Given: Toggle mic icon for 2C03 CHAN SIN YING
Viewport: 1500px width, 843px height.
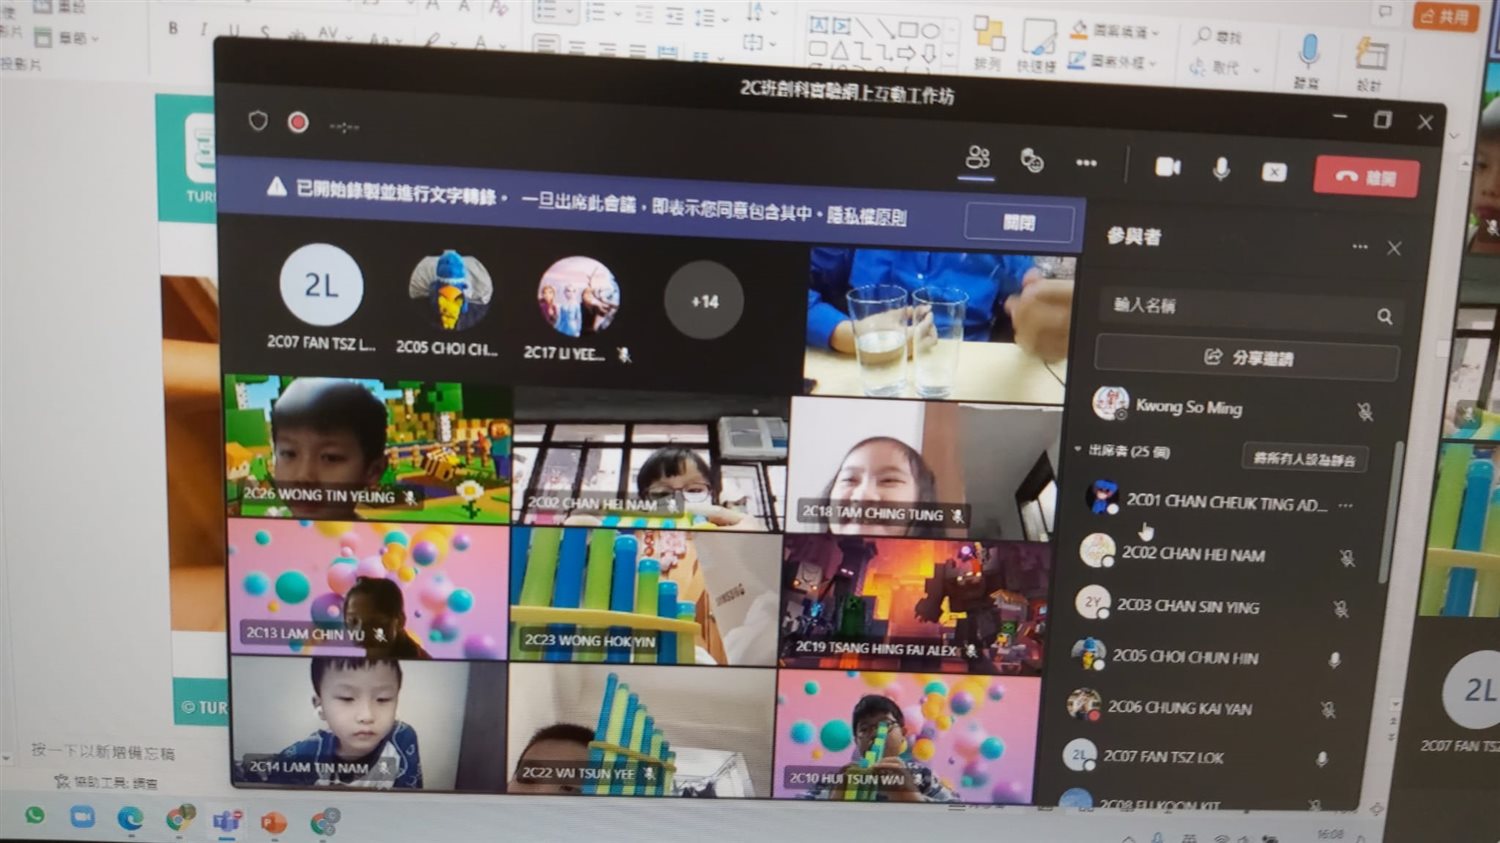Looking at the screenshot, I should pos(1340,608).
